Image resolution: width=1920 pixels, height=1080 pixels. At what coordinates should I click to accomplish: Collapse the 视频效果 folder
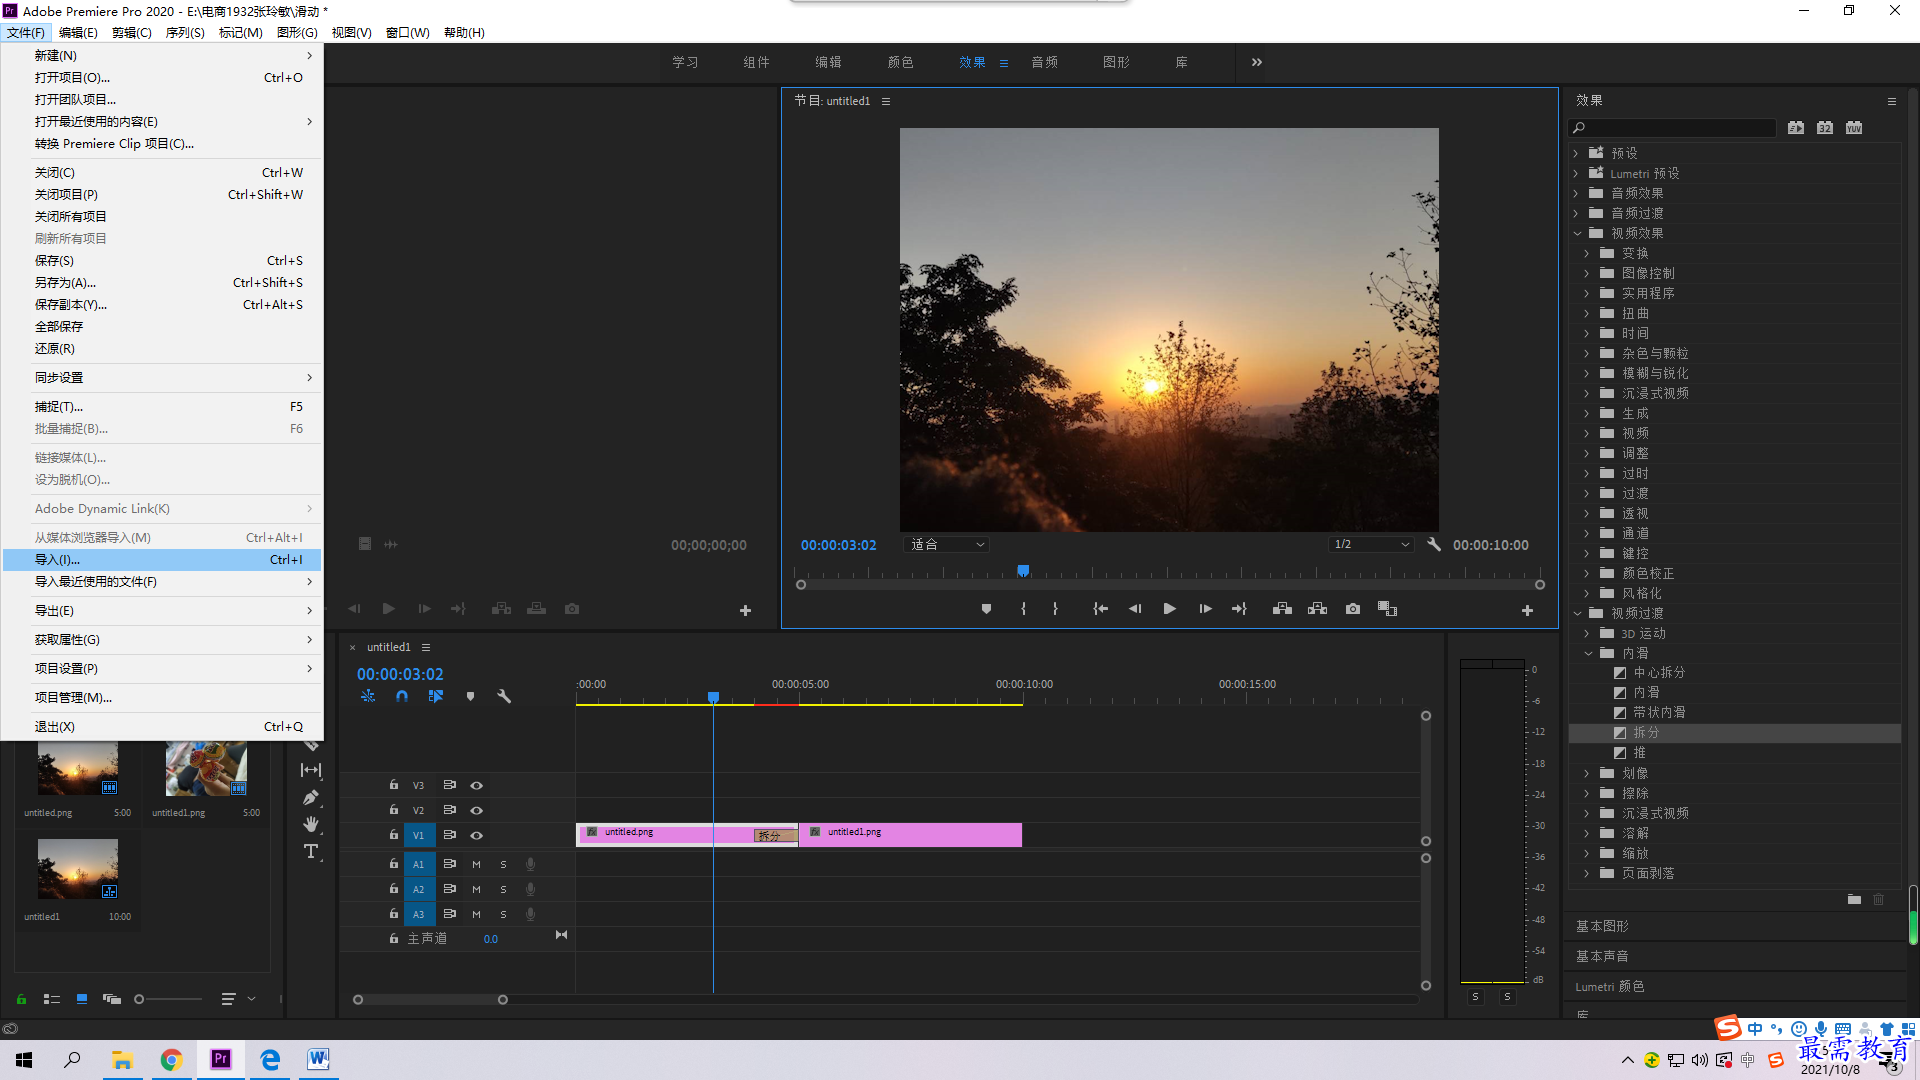click(x=1577, y=233)
